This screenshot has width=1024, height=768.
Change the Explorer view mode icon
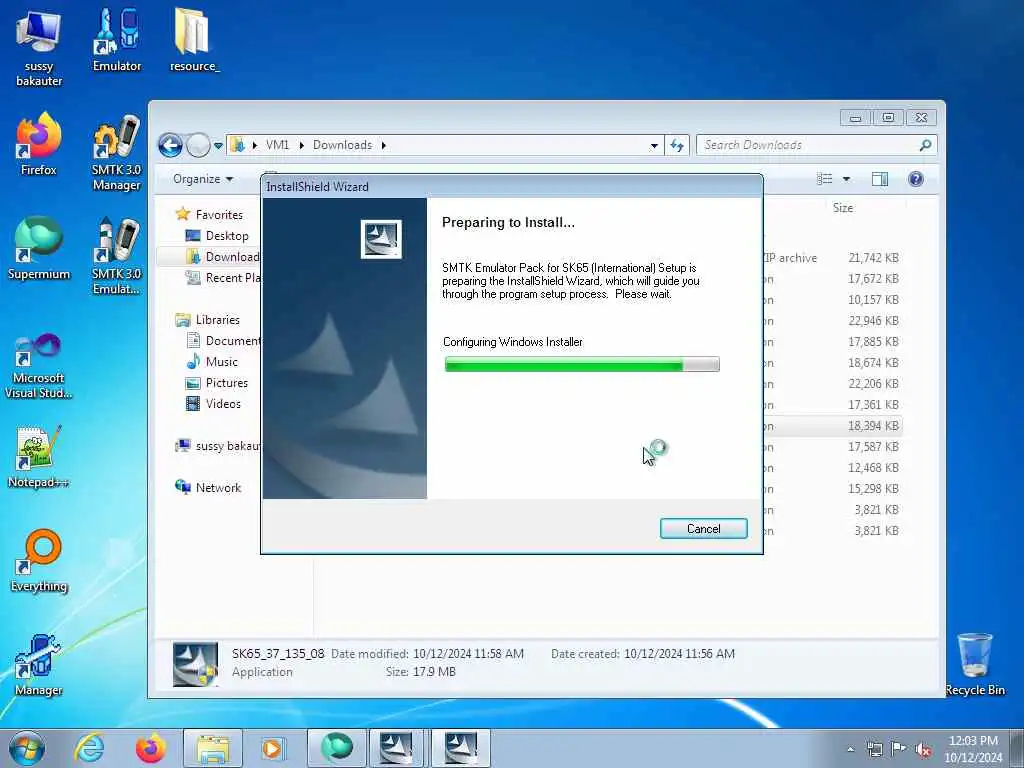(x=825, y=179)
